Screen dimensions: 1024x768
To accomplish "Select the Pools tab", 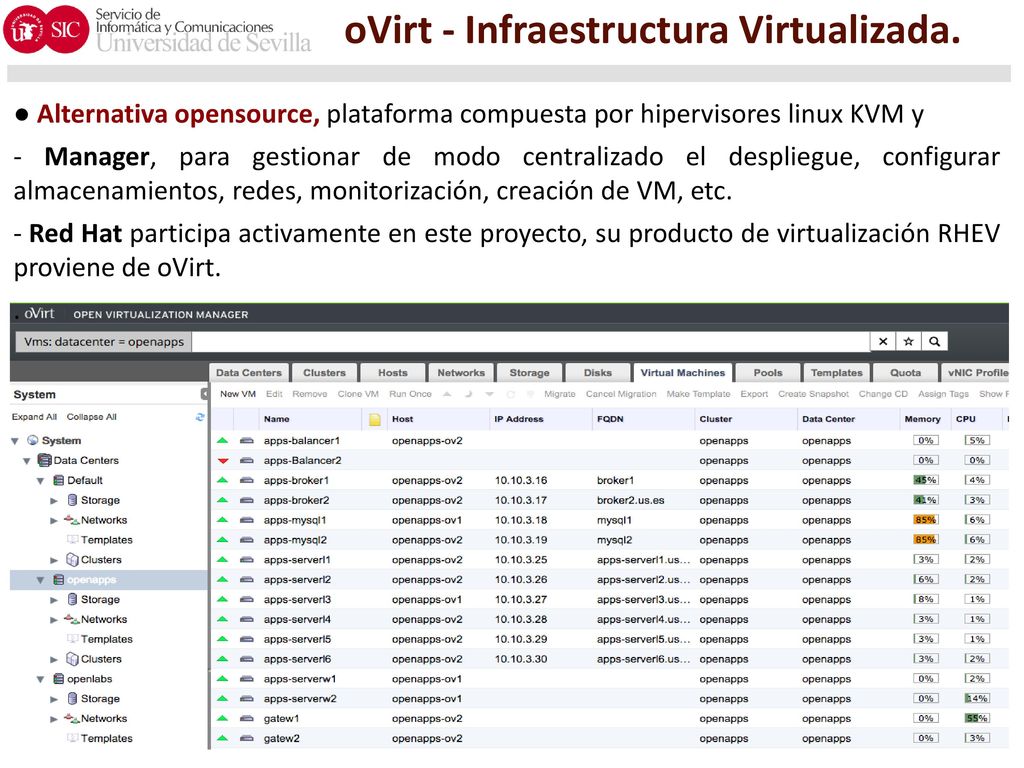I will [x=768, y=373].
